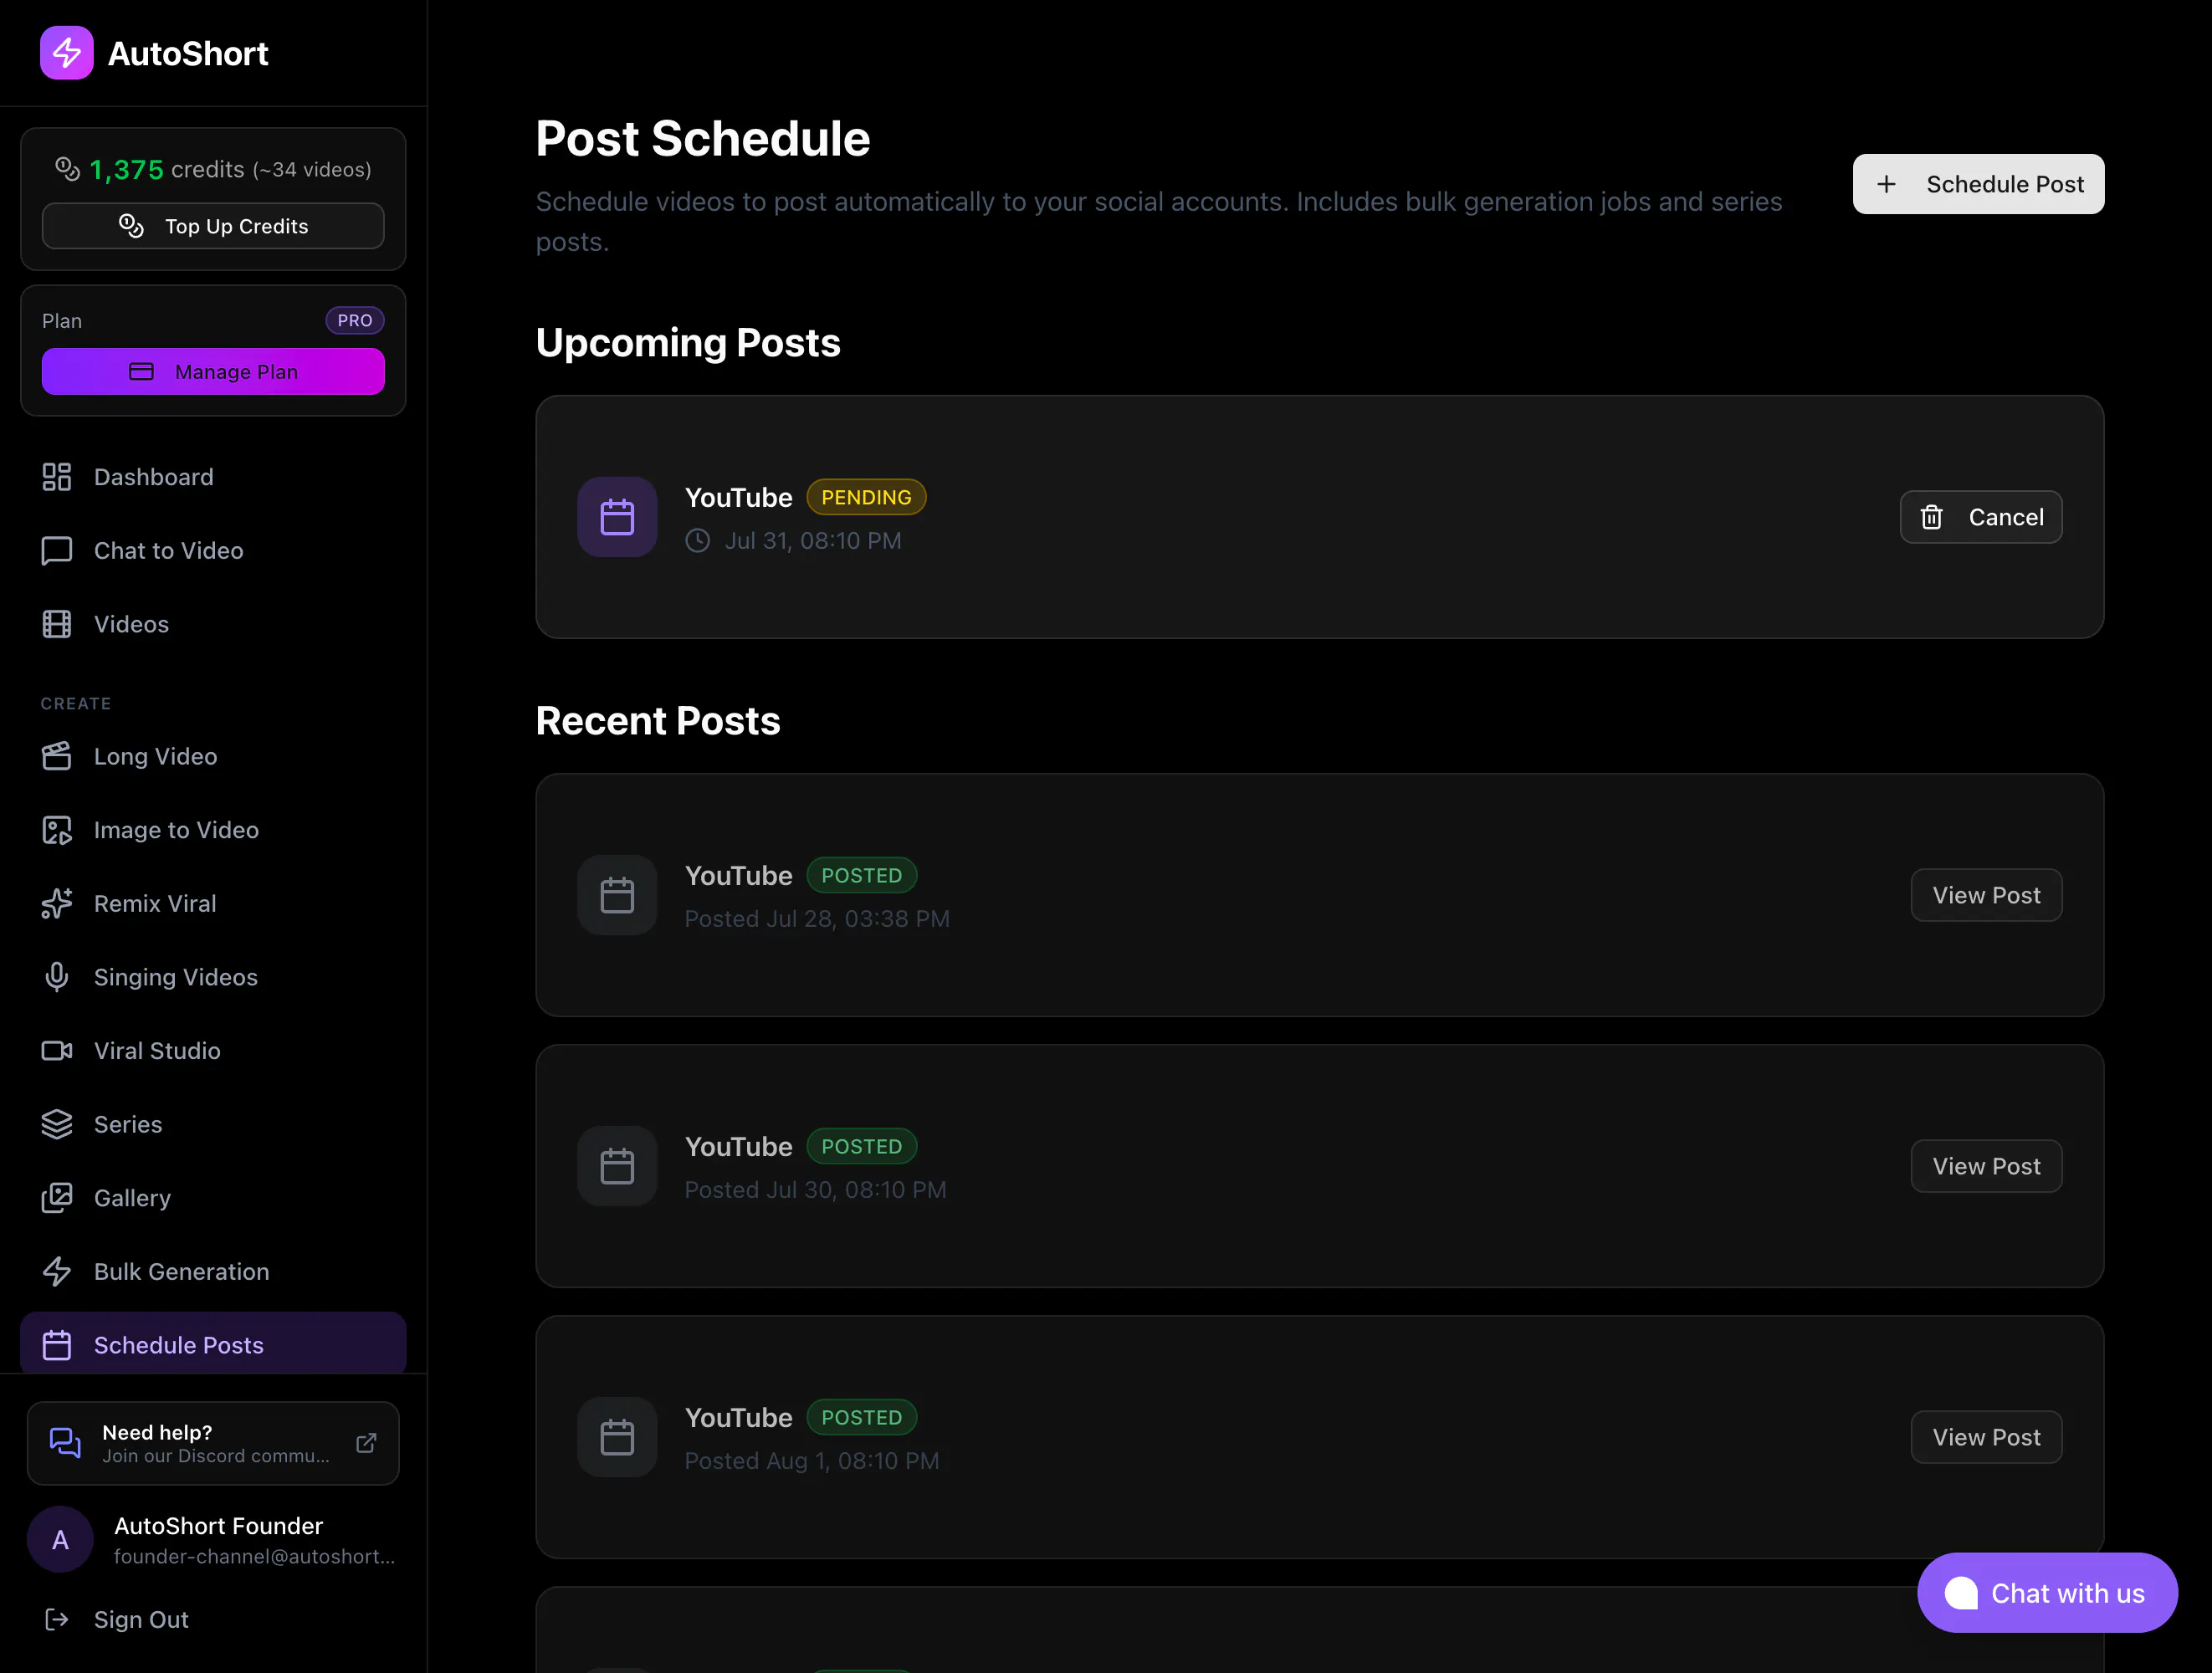Open Manage Plan button
Viewport: 2212px width, 1673px height.
pos(213,372)
